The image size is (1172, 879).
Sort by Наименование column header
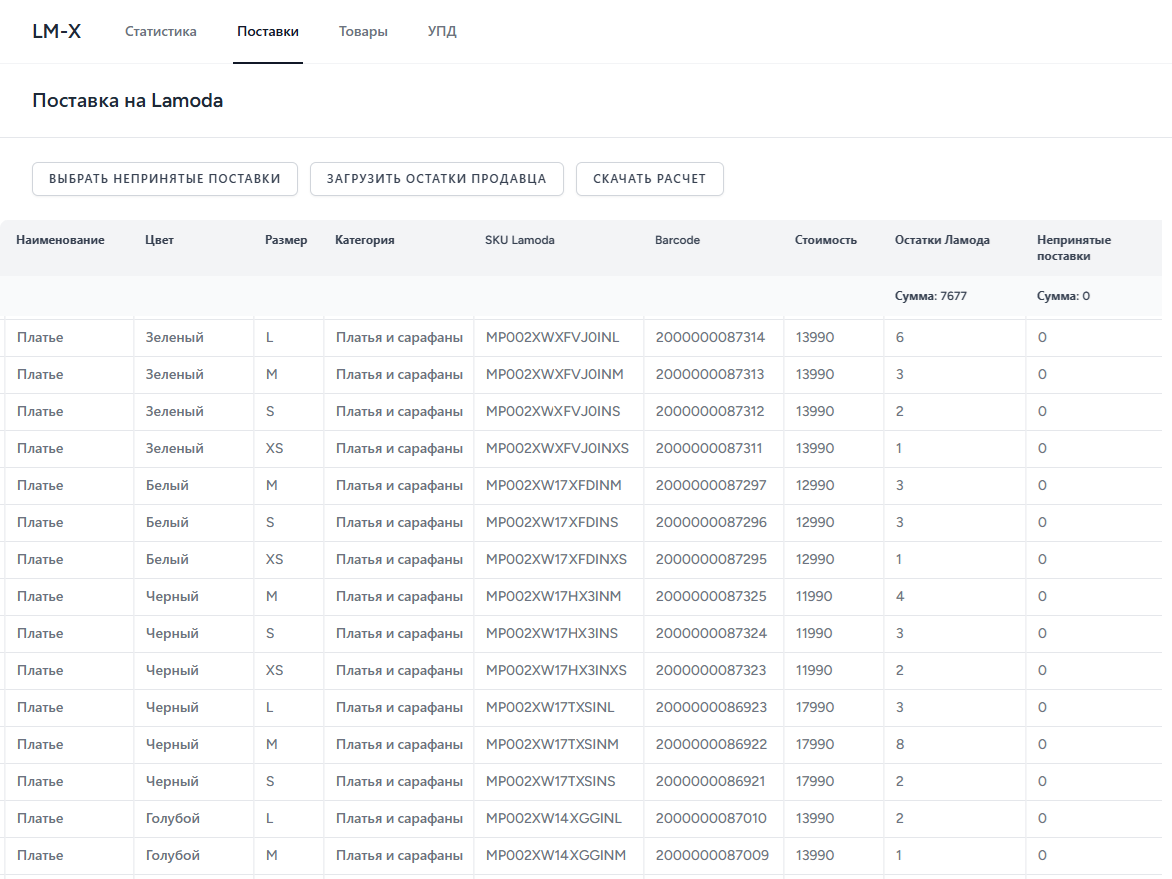coord(61,240)
